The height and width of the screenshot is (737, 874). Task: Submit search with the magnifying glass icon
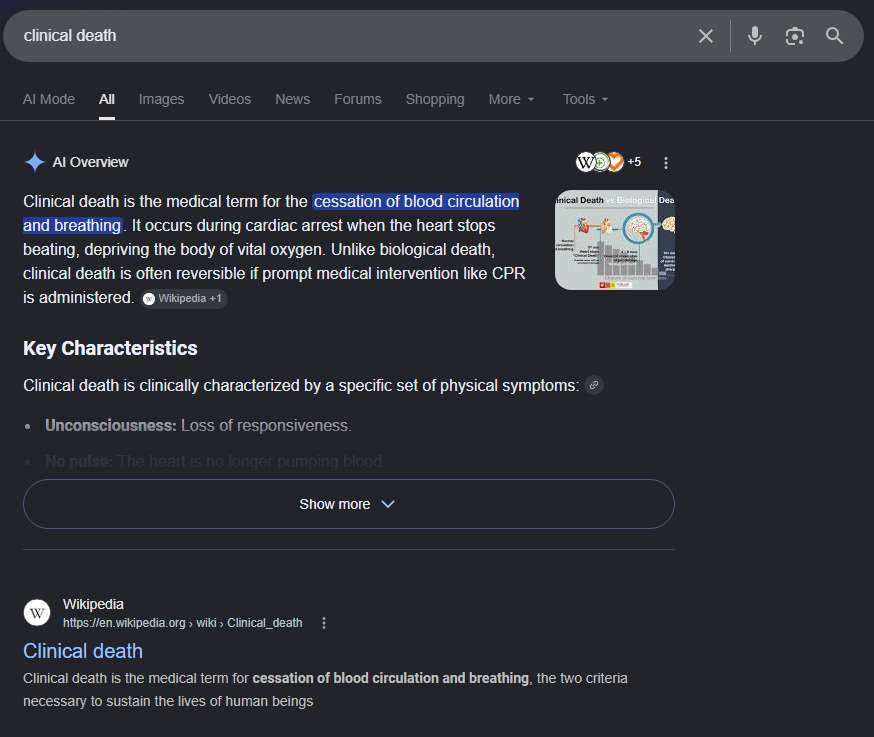[x=834, y=36]
